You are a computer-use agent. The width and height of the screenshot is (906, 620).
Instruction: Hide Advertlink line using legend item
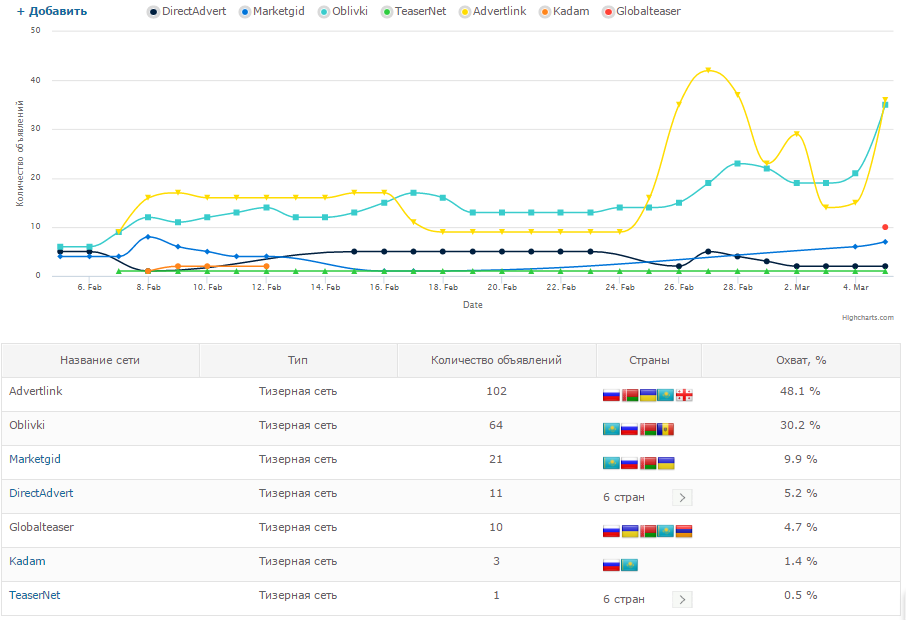(493, 12)
